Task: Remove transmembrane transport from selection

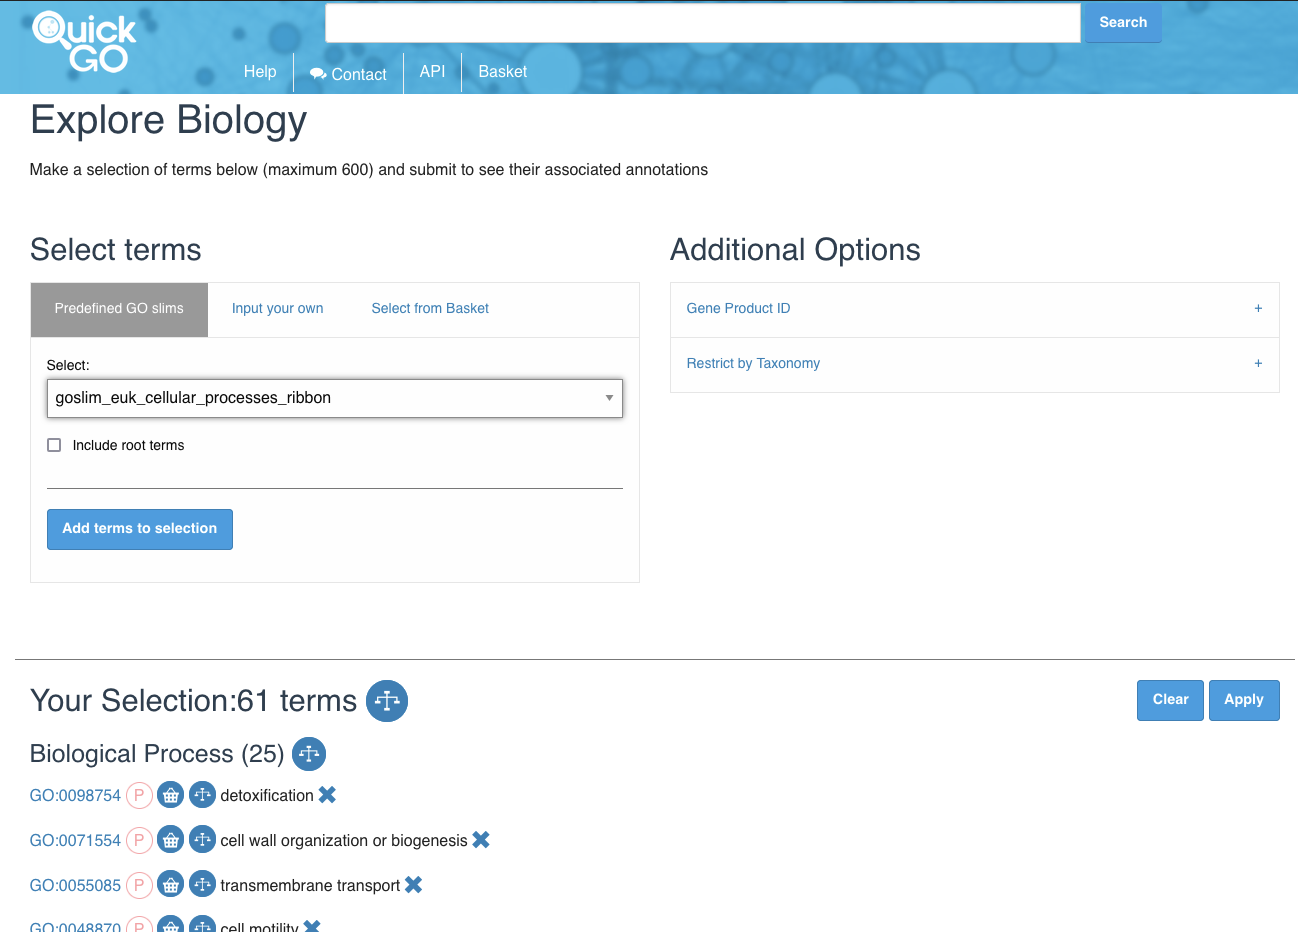Action: (414, 885)
